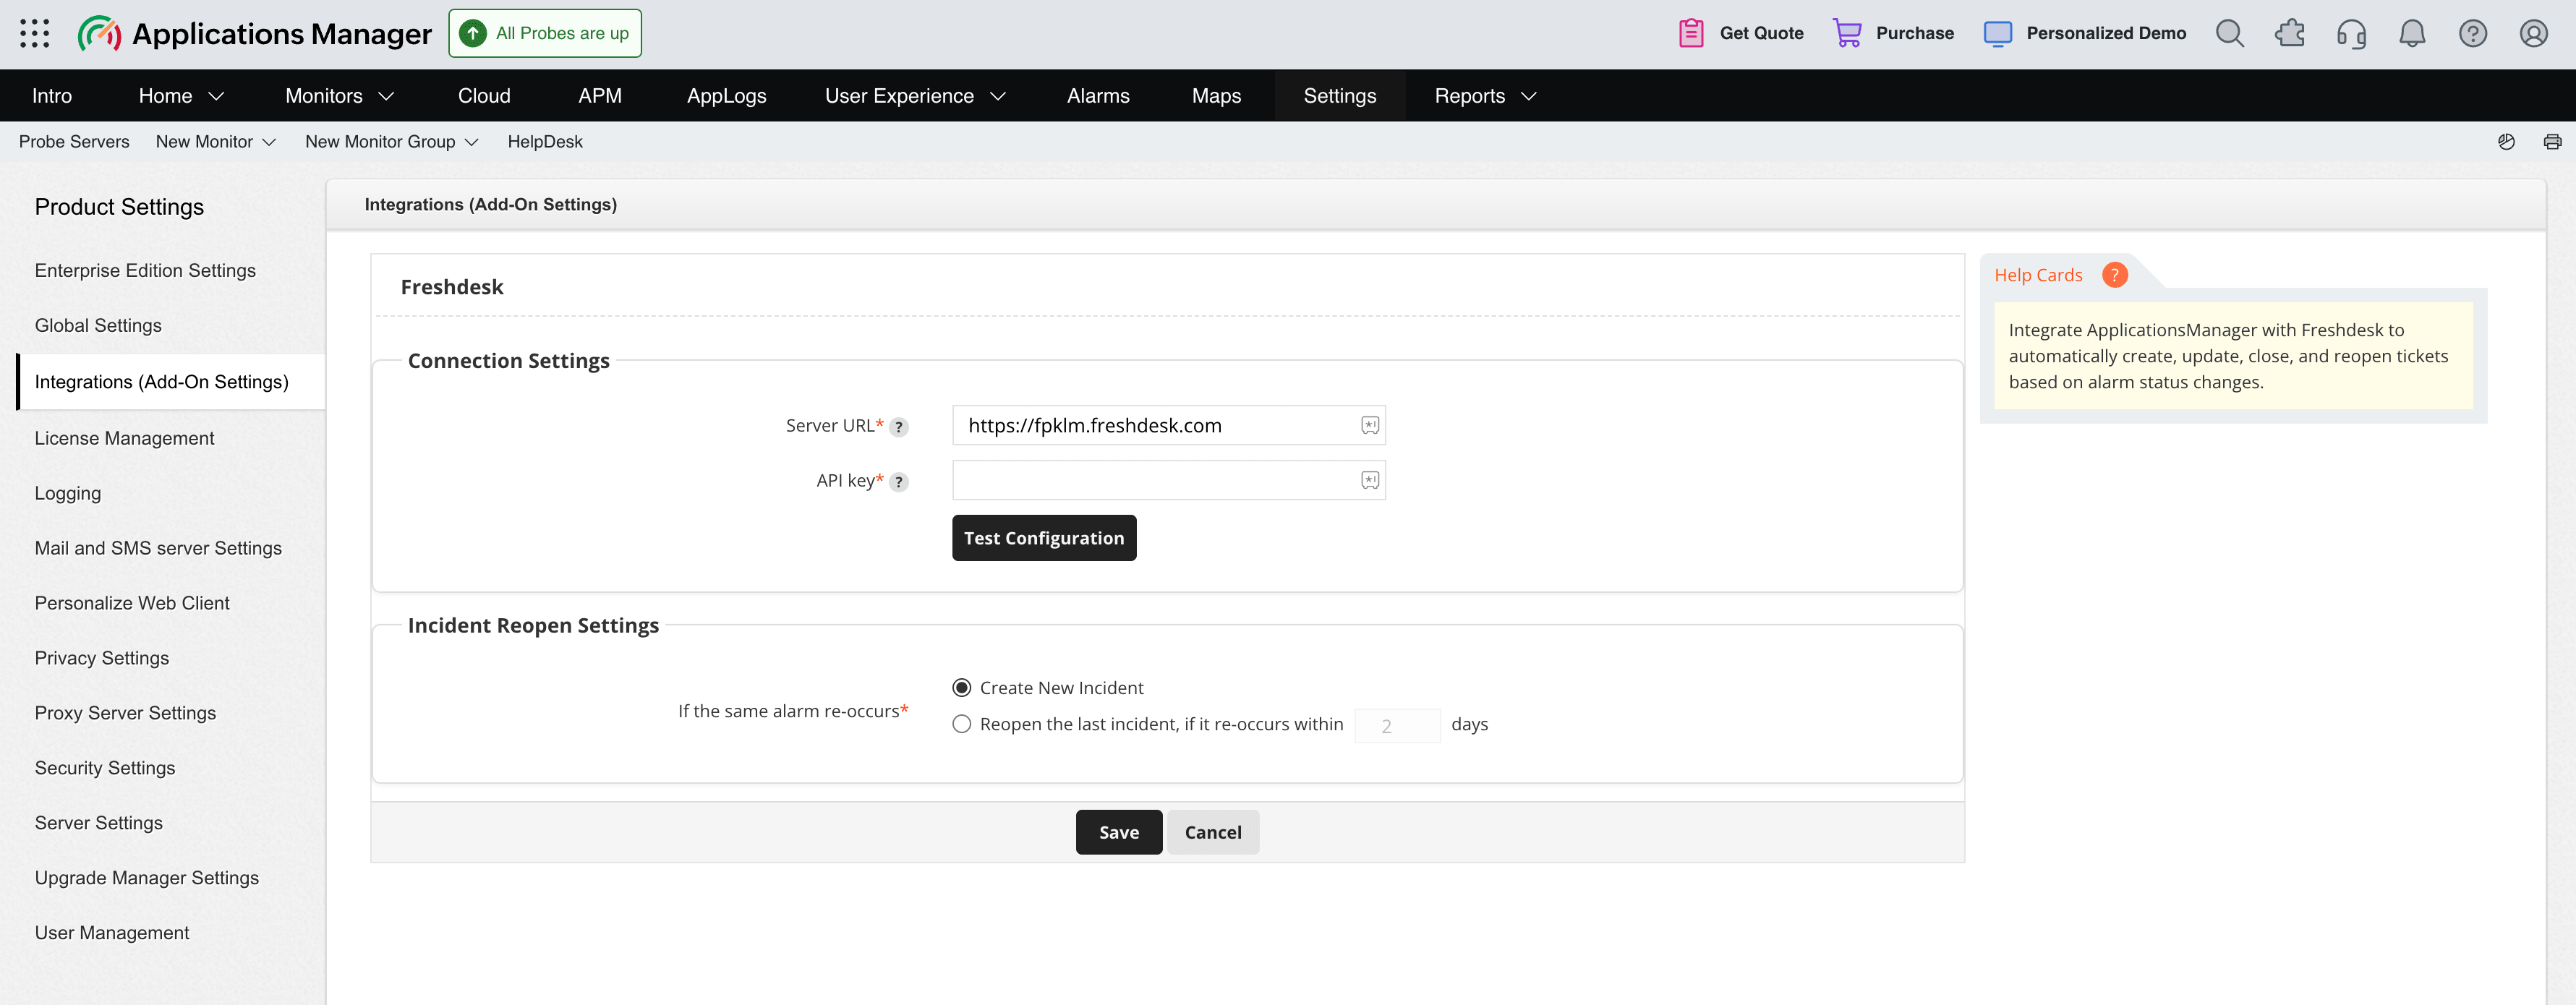Open the HelpDesk link
The image size is (2576, 1005).
point(545,142)
